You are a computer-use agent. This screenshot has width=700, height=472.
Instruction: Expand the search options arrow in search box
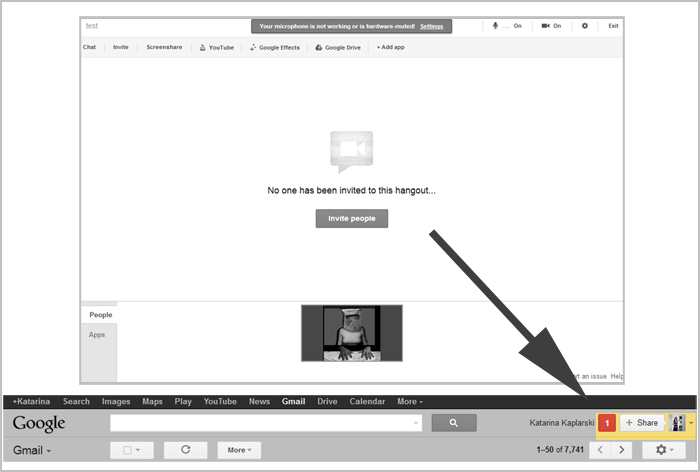pos(416,423)
